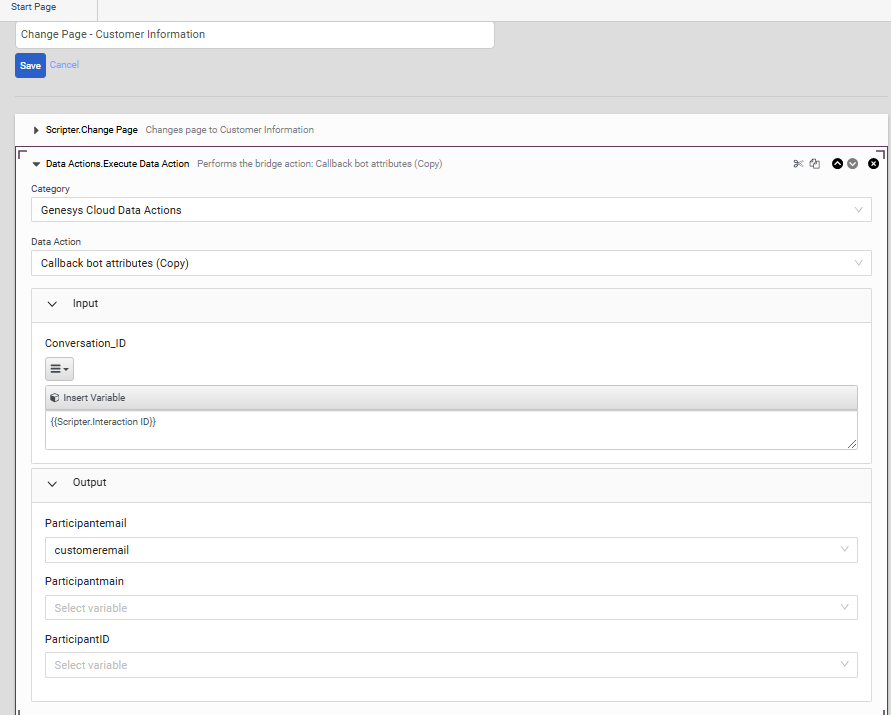Open the Participantemail variable dropdown
Screen dimensions: 891x715
pos(451,550)
